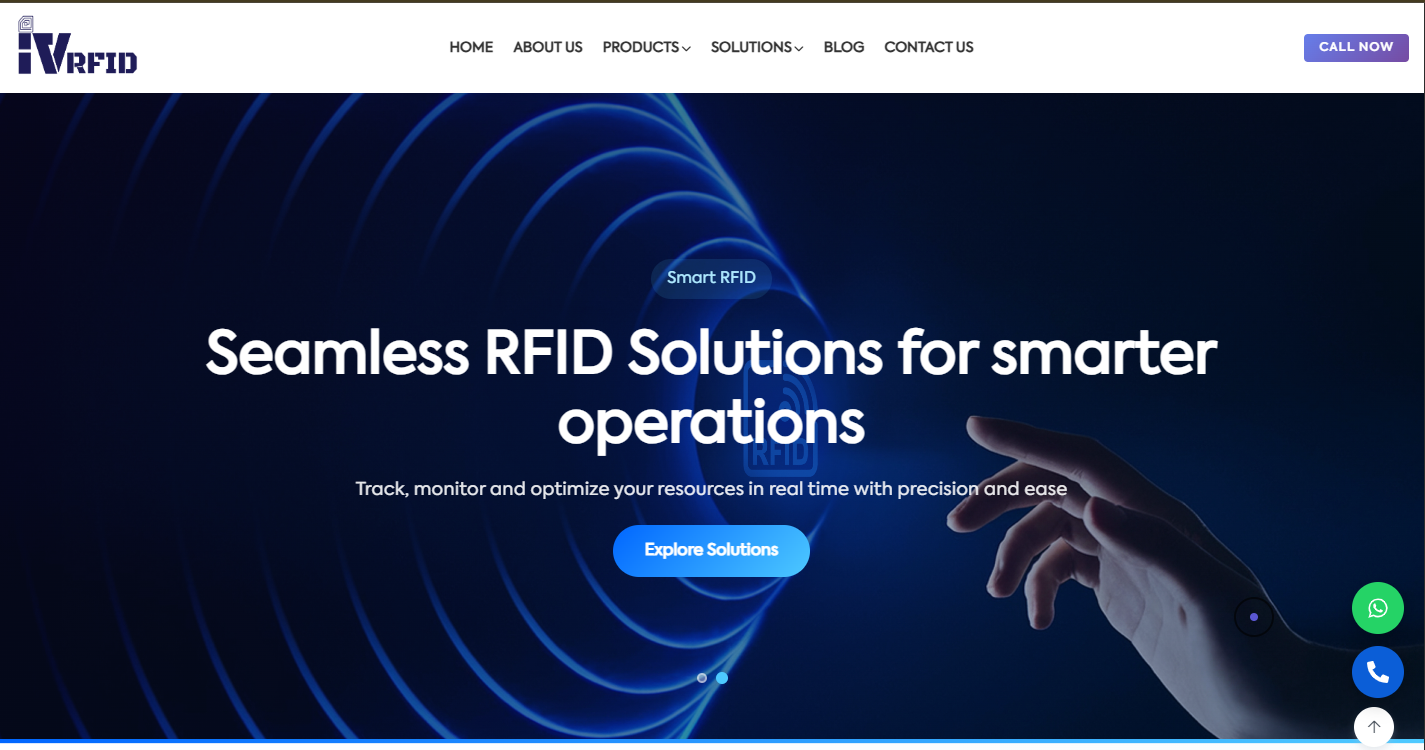Click the Explore Solutions button

[711, 550]
